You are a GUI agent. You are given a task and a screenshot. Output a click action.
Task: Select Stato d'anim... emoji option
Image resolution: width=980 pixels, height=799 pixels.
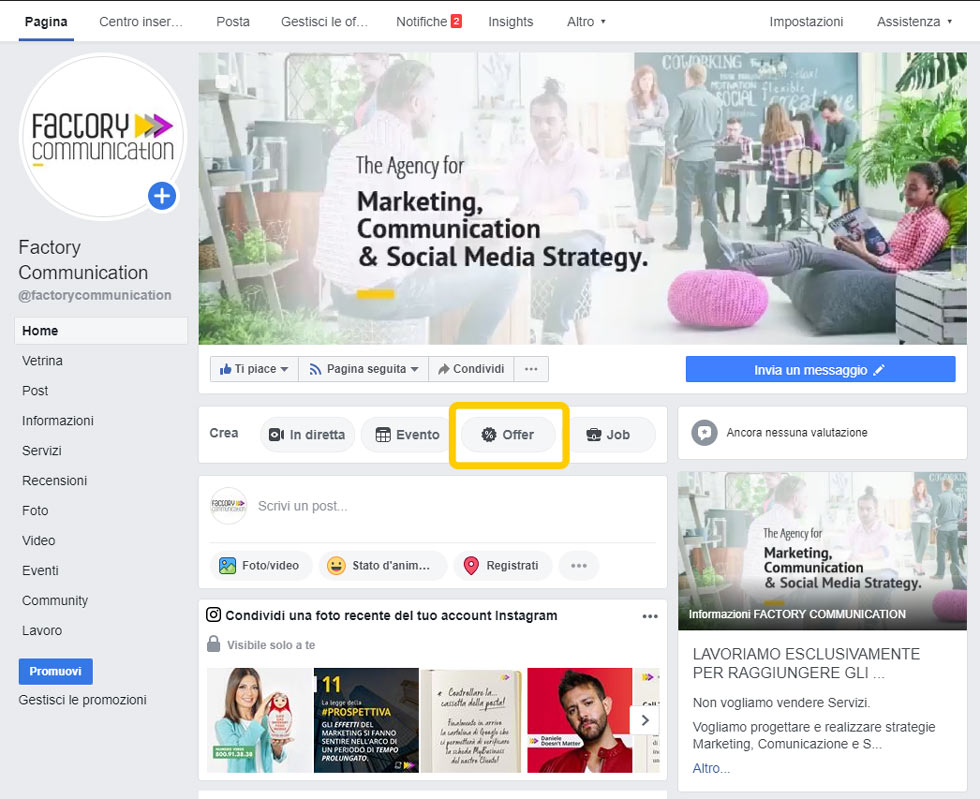383,565
